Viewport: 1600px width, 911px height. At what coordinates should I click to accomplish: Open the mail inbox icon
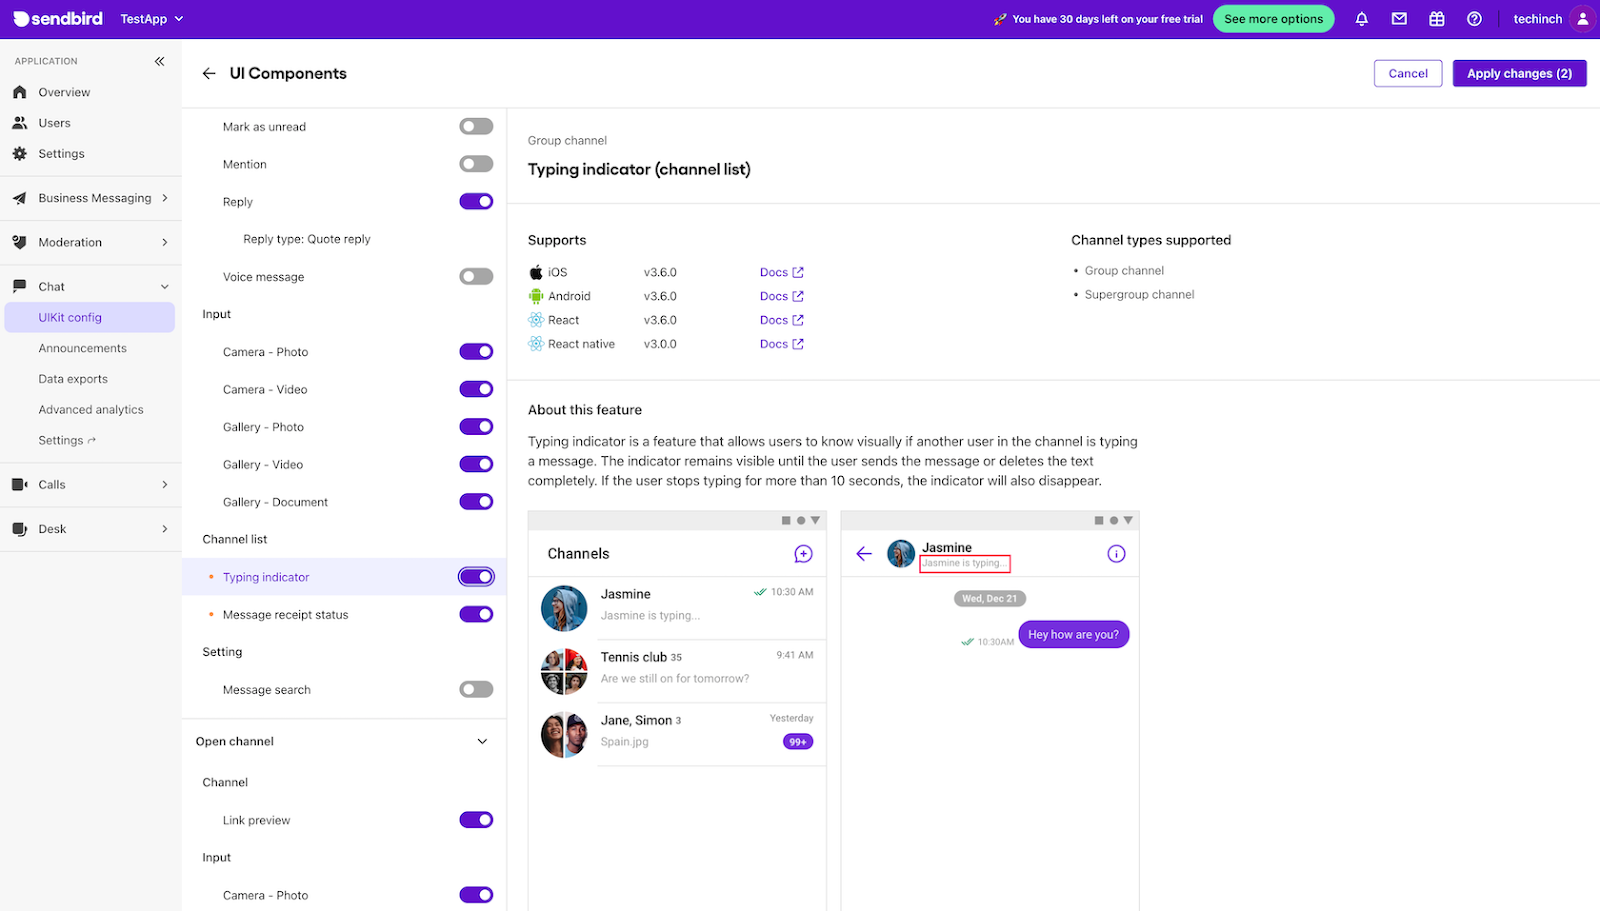[x=1399, y=18]
